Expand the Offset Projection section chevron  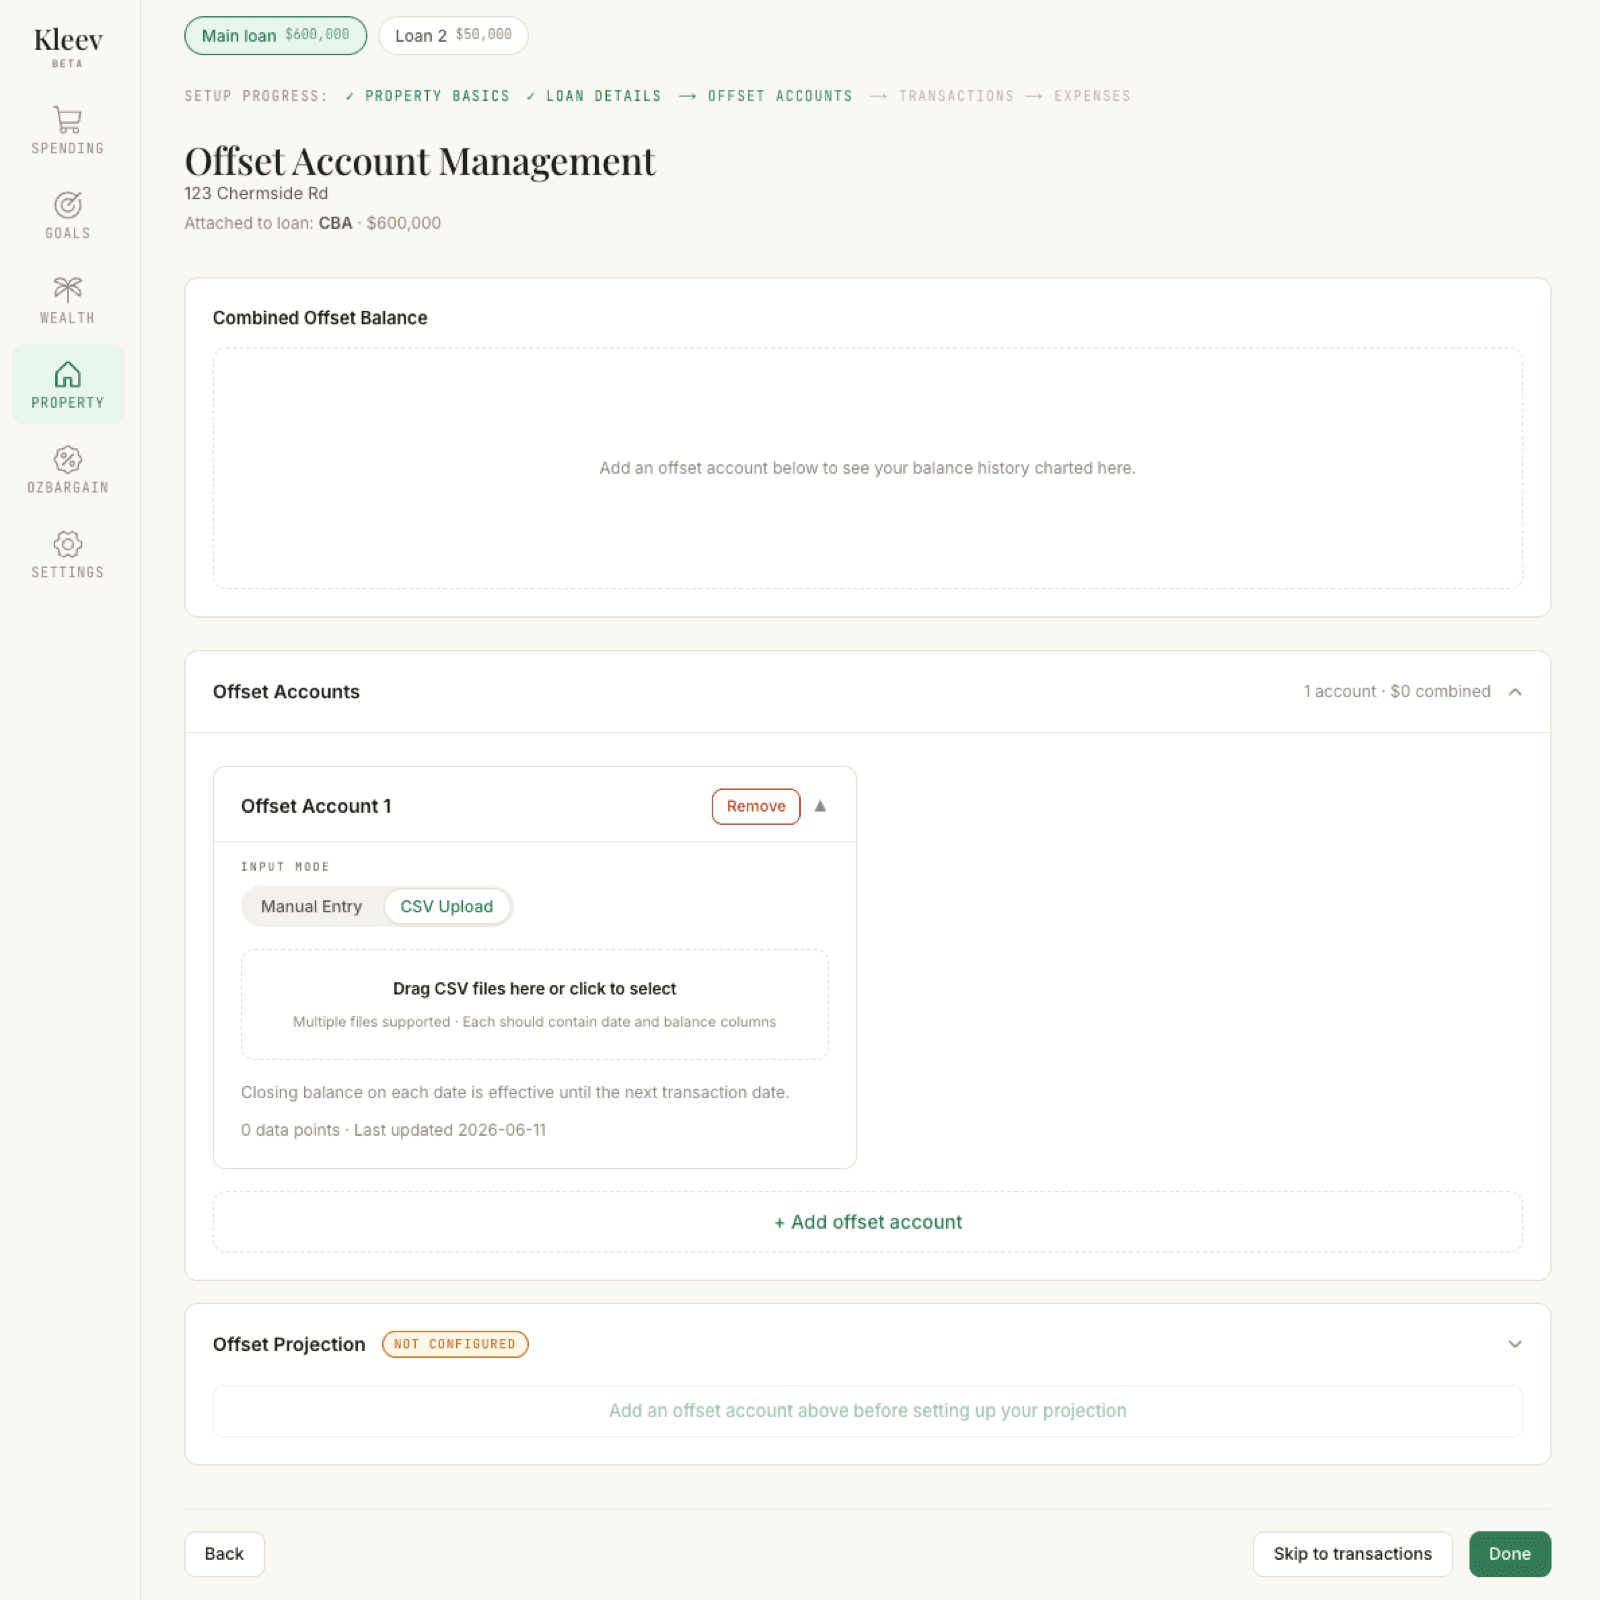point(1515,1344)
